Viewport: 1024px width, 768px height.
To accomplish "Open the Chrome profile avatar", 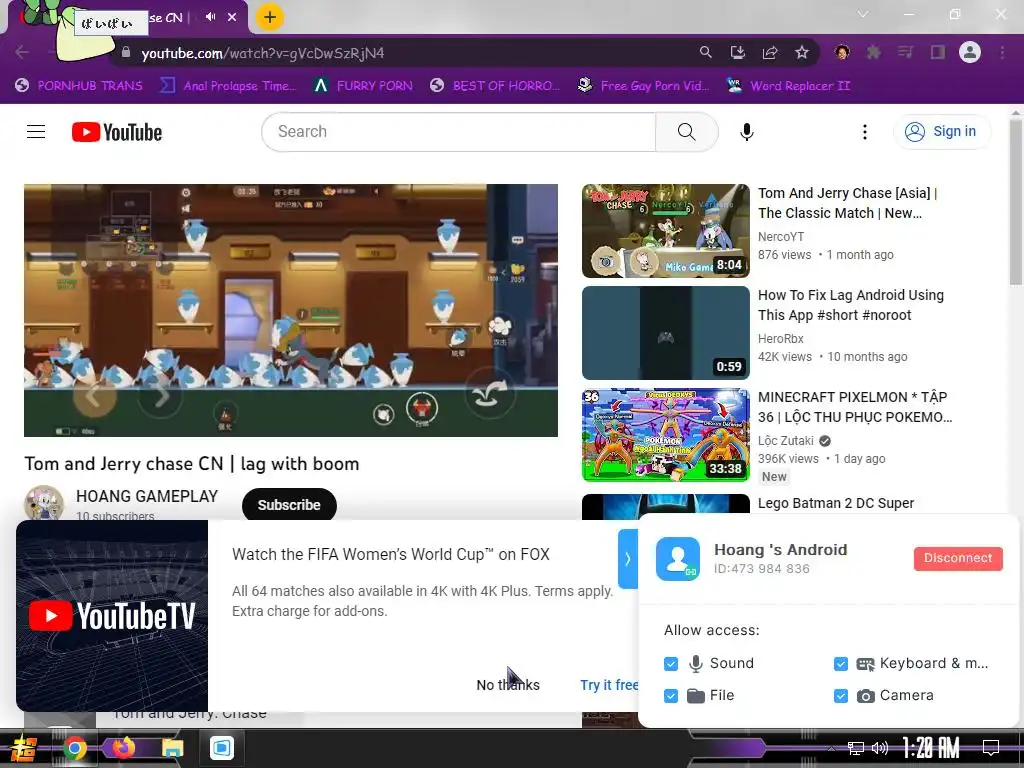I will pos(970,52).
